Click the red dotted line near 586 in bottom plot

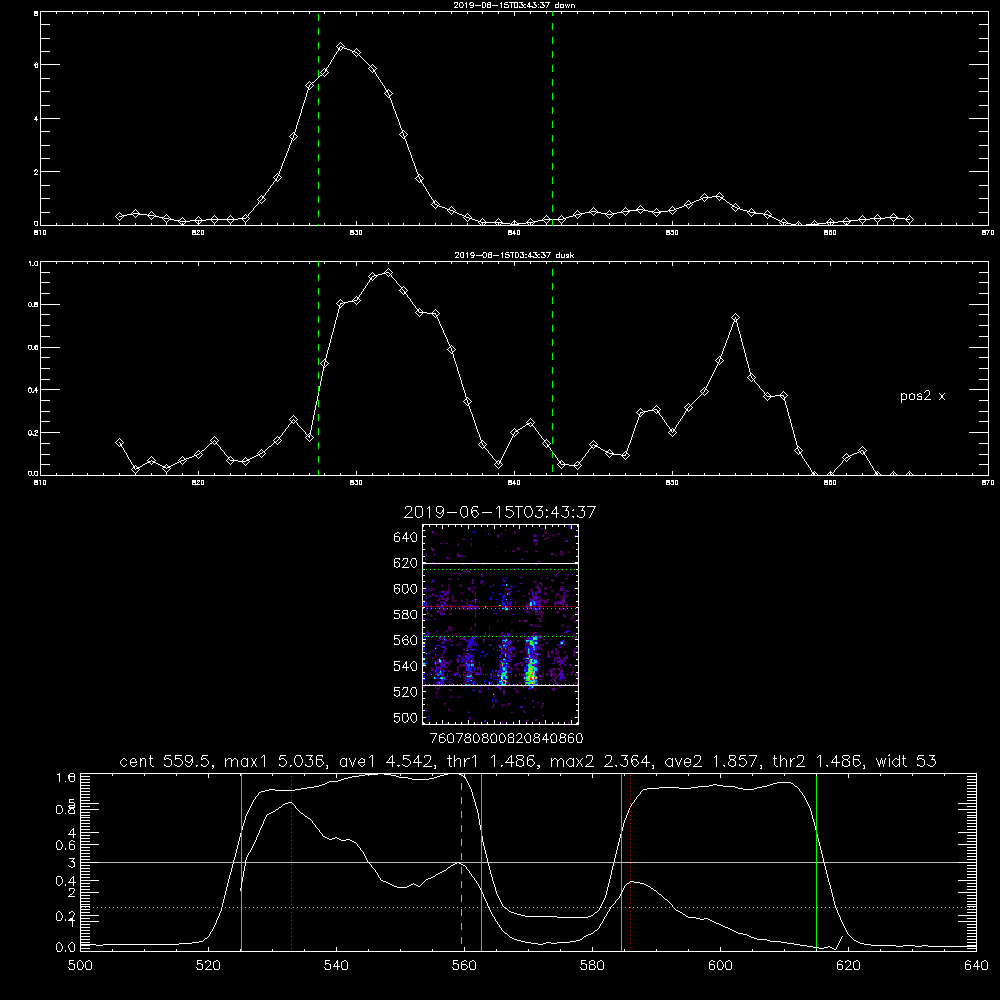coord(631,862)
